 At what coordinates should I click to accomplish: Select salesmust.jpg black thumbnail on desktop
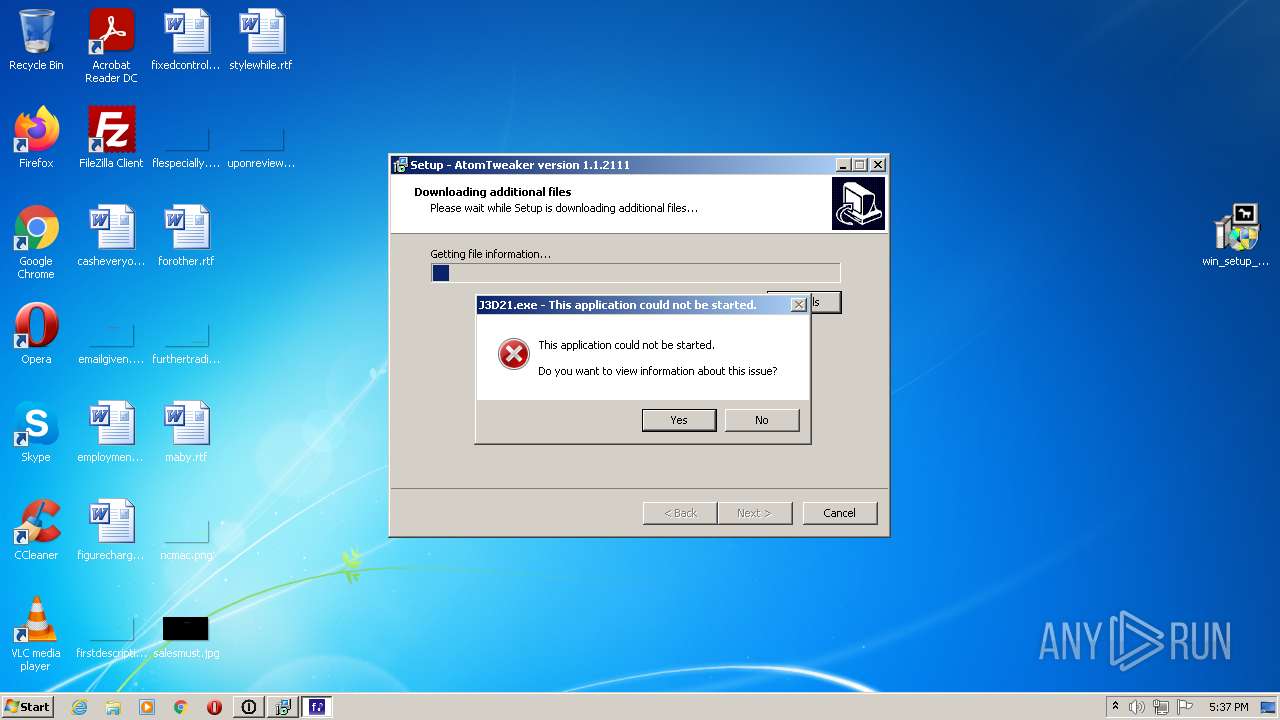[186, 628]
